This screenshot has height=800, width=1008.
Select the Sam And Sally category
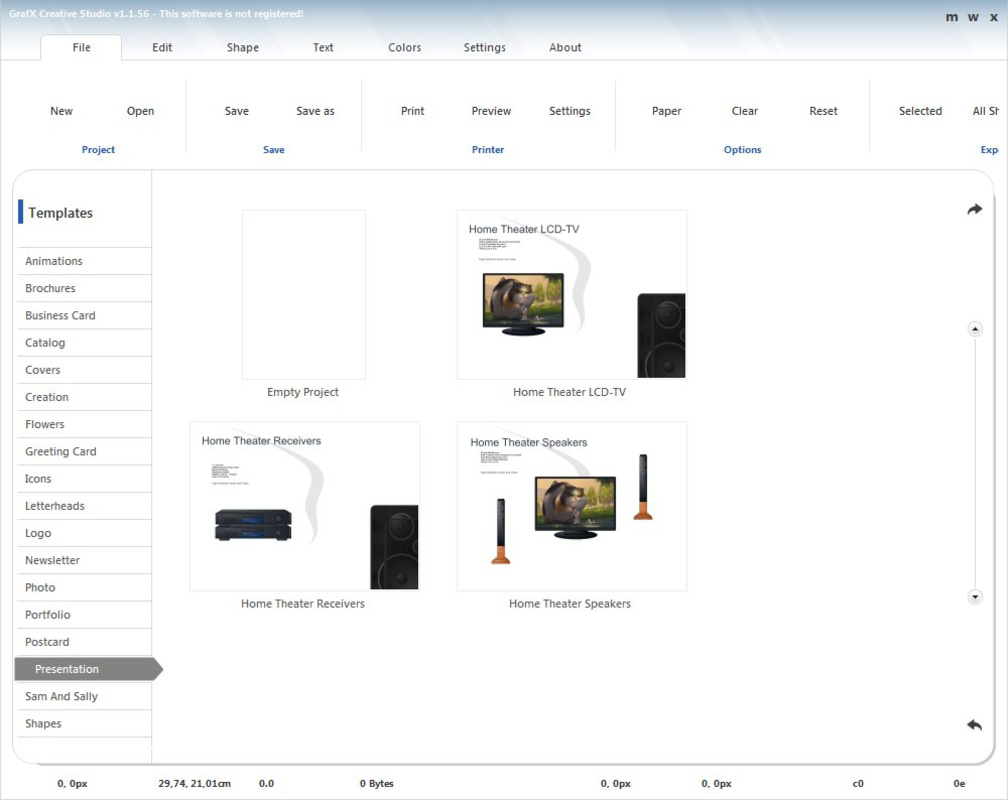tap(84, 696)
